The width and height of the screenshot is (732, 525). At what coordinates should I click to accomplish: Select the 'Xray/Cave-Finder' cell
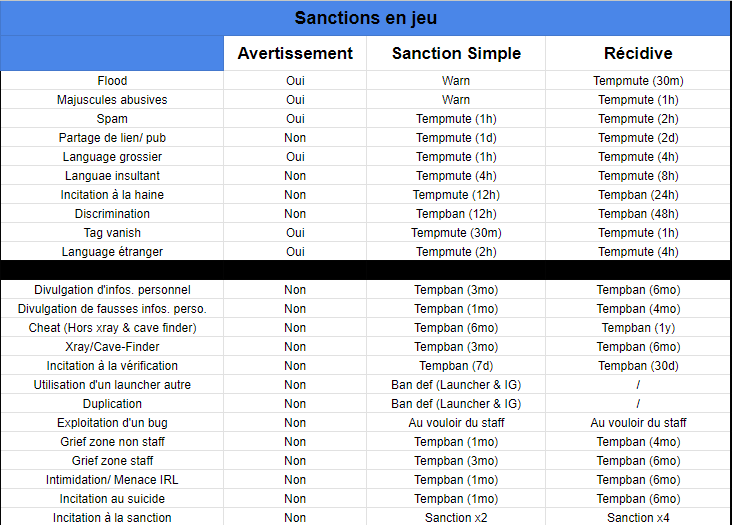112,347
